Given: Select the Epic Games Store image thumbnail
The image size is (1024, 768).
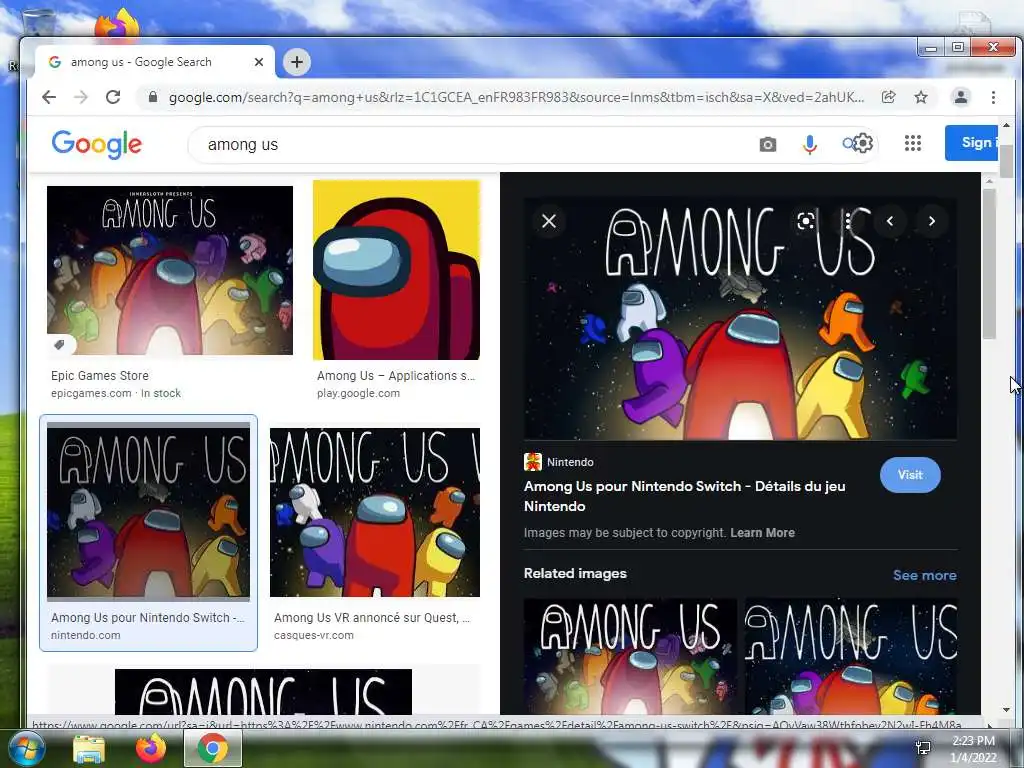Looking at the screenshot, I should 170,270.
